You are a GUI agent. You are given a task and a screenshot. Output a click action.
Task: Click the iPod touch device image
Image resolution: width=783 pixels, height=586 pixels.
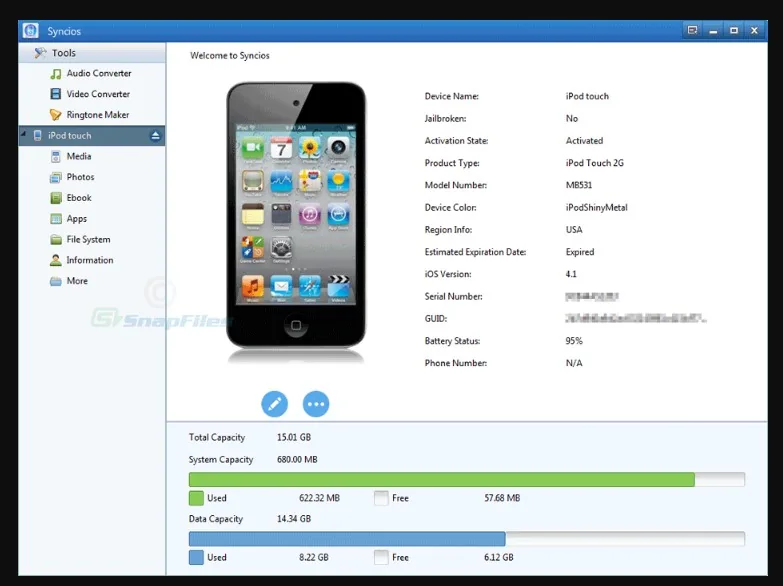[296, 216]
